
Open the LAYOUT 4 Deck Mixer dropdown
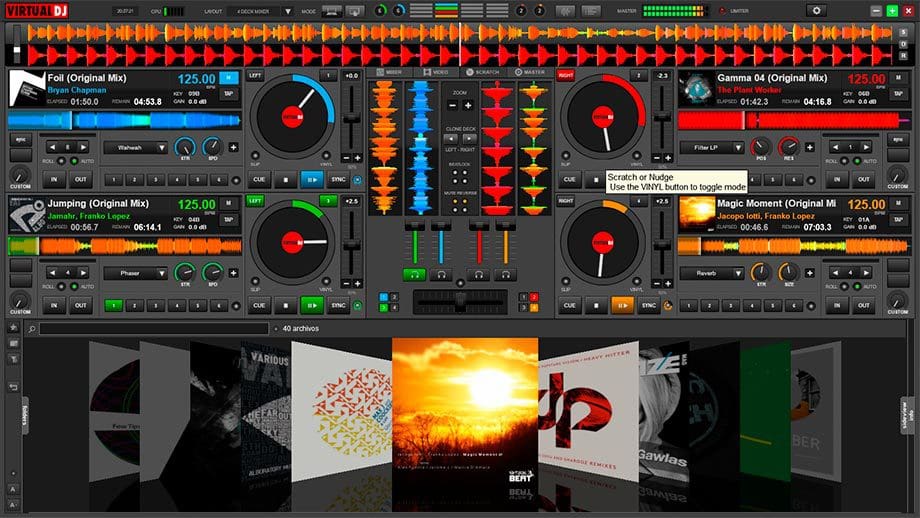tap(288, 11)
